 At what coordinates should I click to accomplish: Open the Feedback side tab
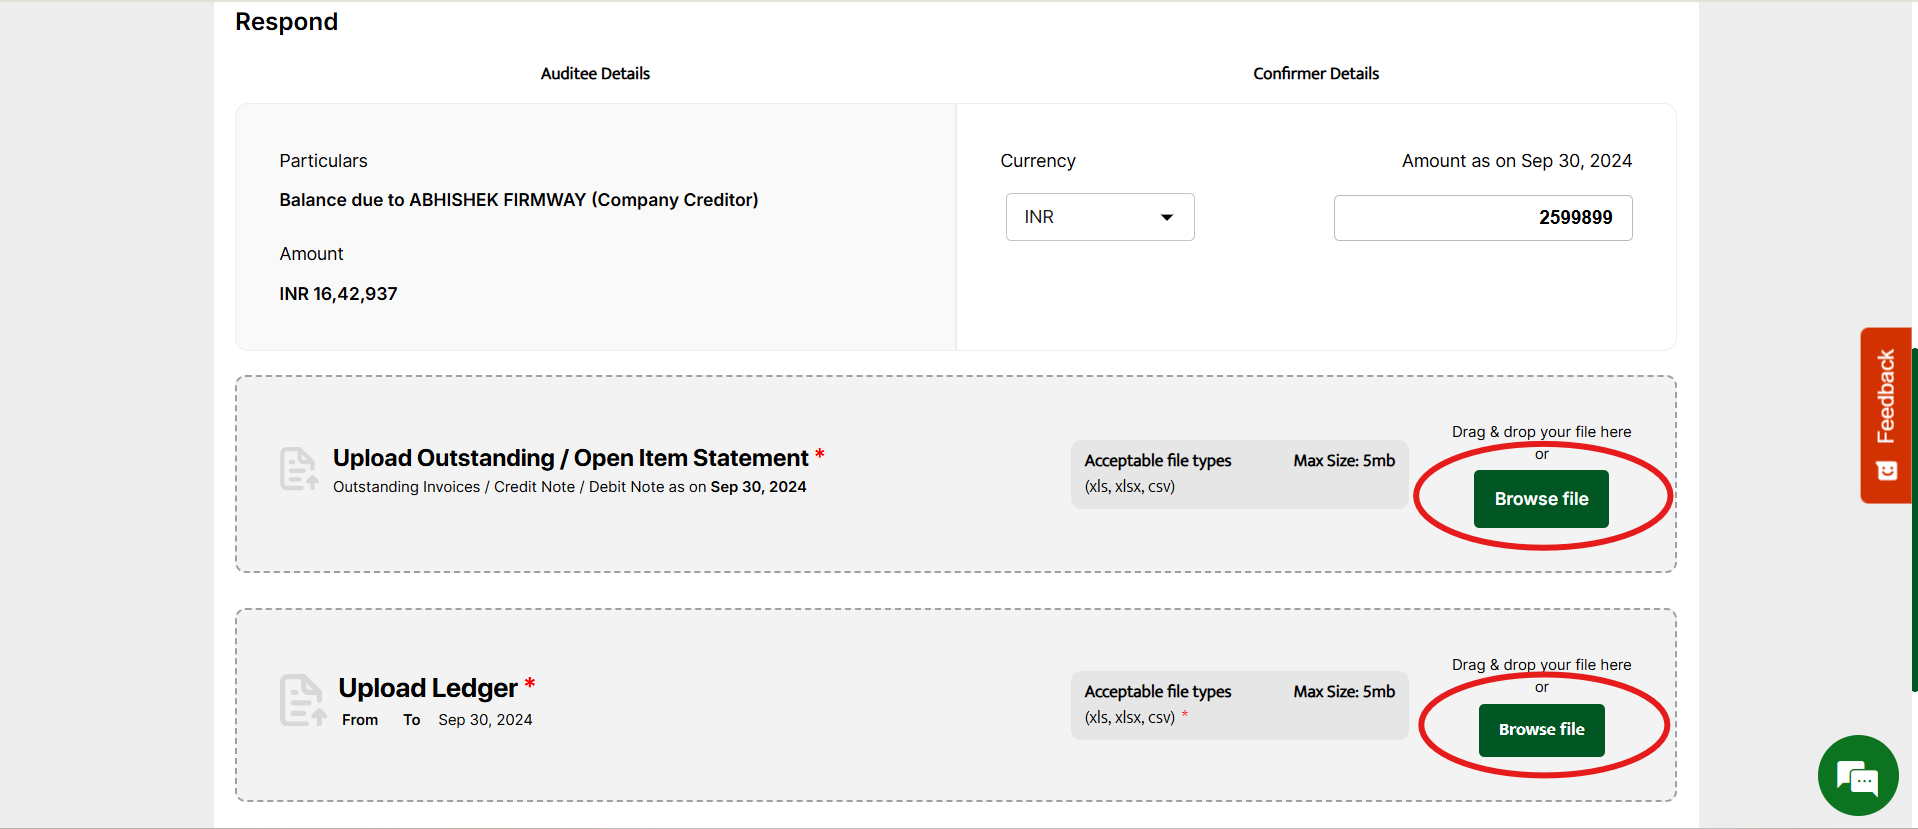tap(1885, 396)
